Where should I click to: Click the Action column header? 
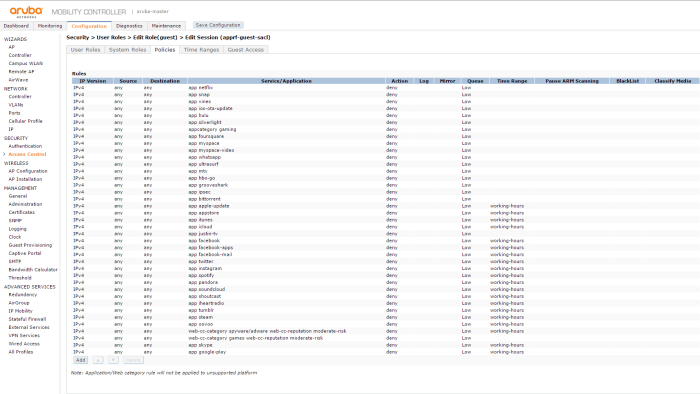tap(400, 81)
